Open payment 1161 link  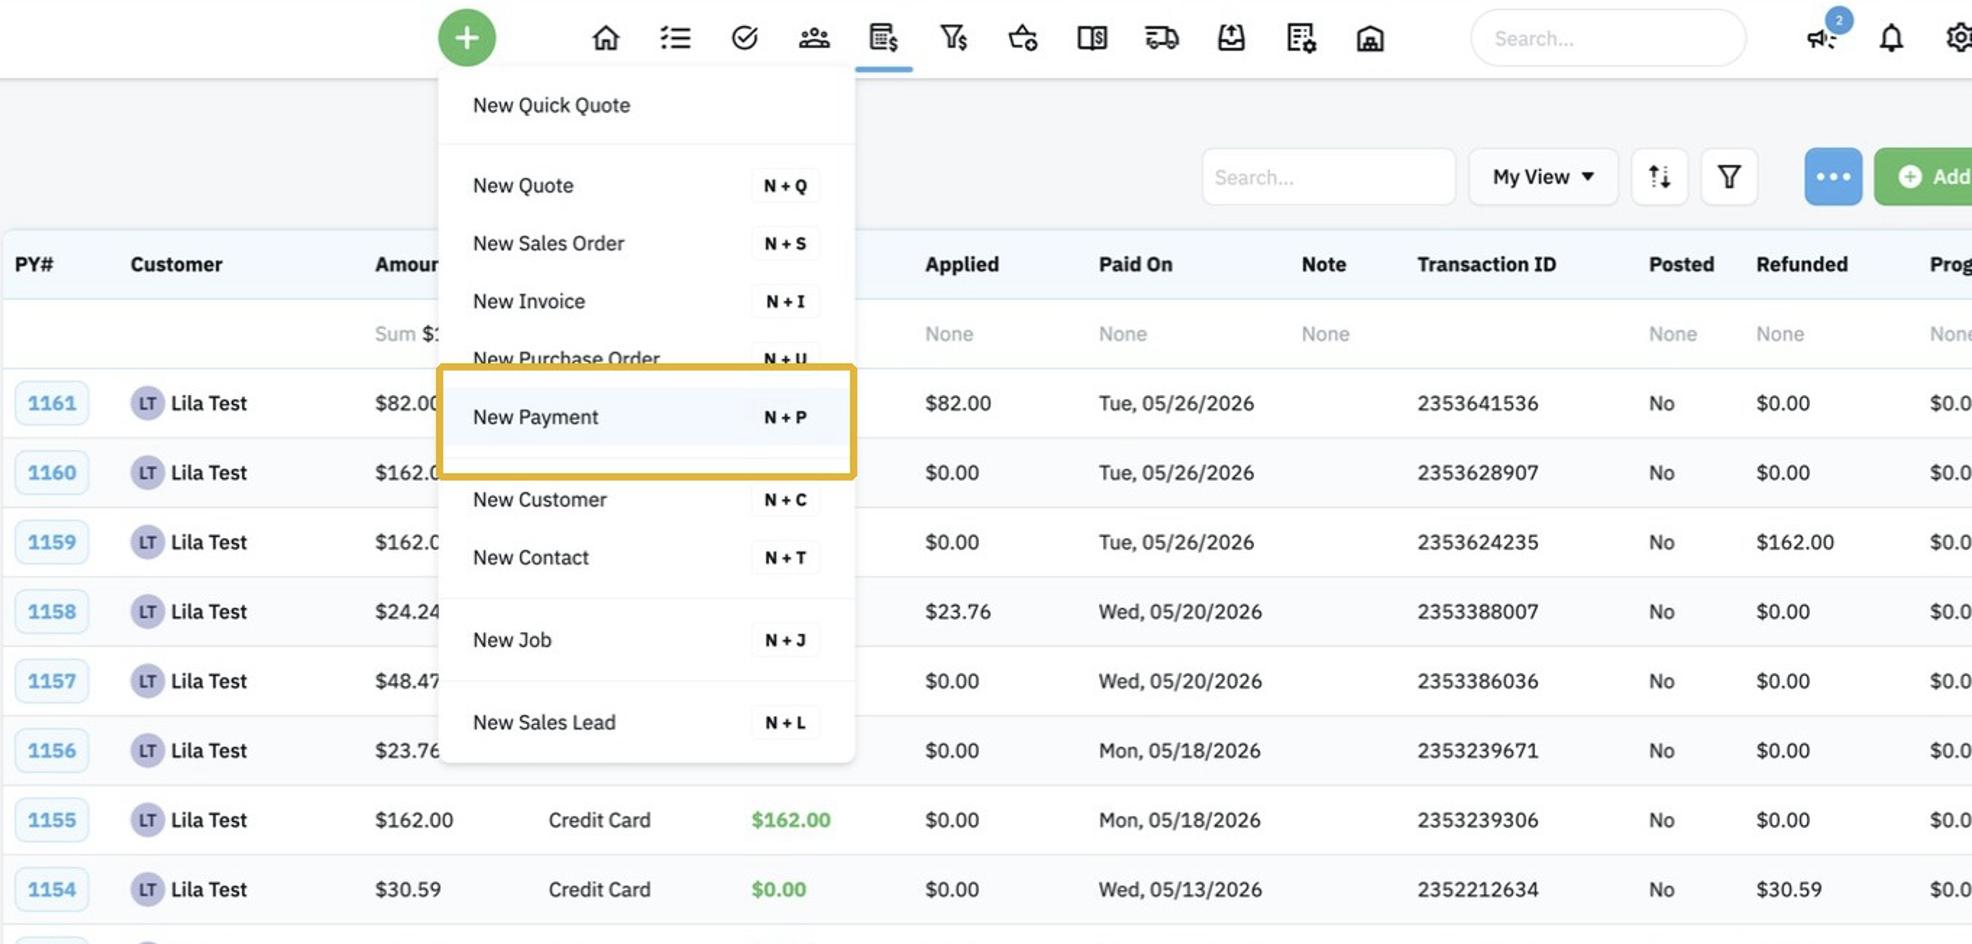pyautogui.click(x=52, y=403)
